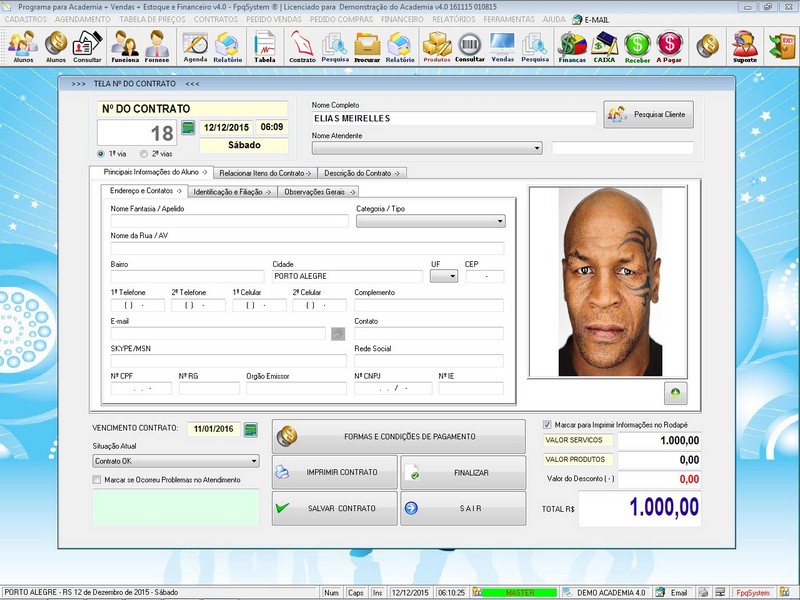Expand the Nome Atendente dropdown
This screenshot has height=600, width=800.
pos(537,148)
